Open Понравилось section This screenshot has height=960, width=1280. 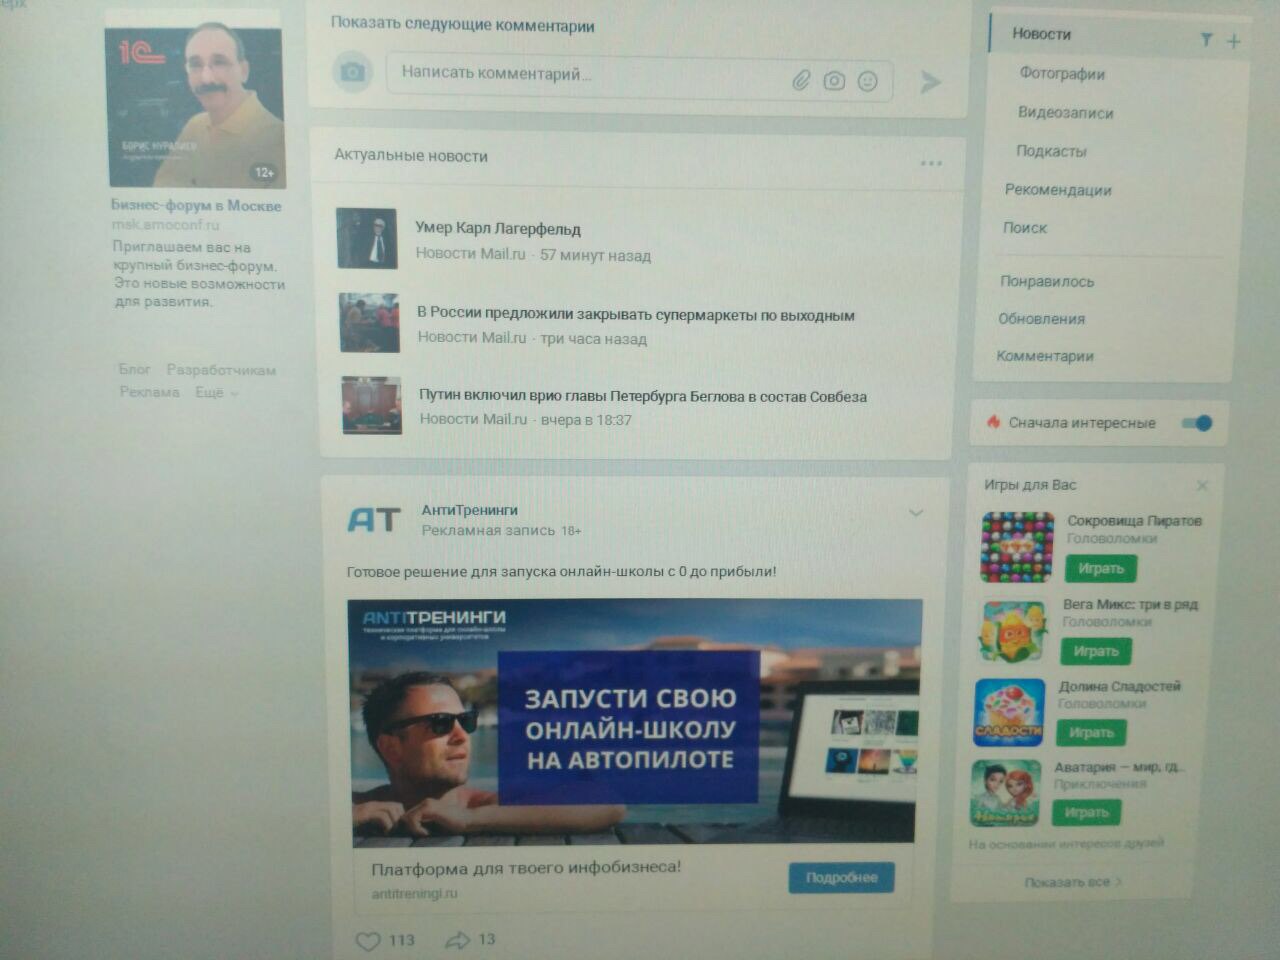(1047, 282)
